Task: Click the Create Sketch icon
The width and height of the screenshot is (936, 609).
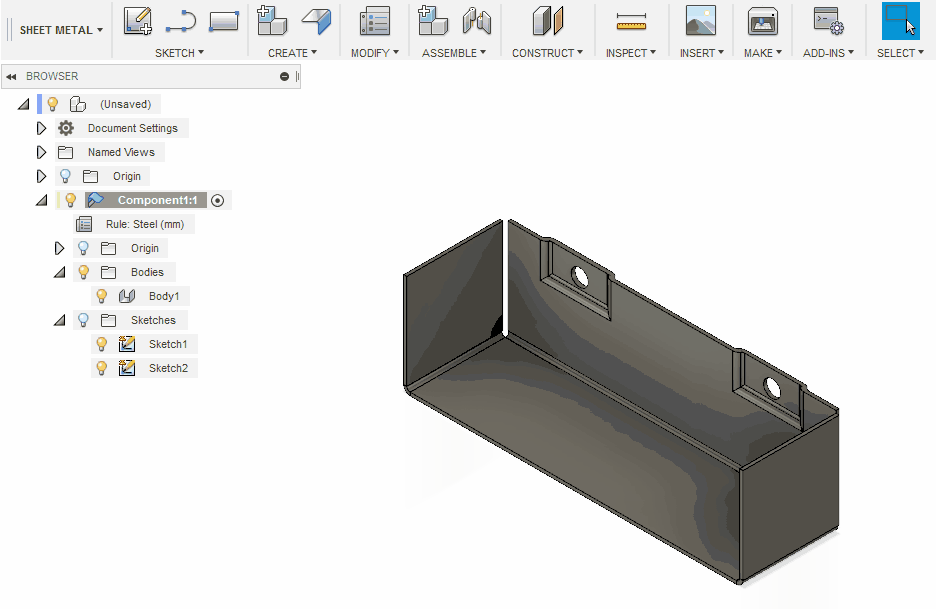Action: pos(138,21)
